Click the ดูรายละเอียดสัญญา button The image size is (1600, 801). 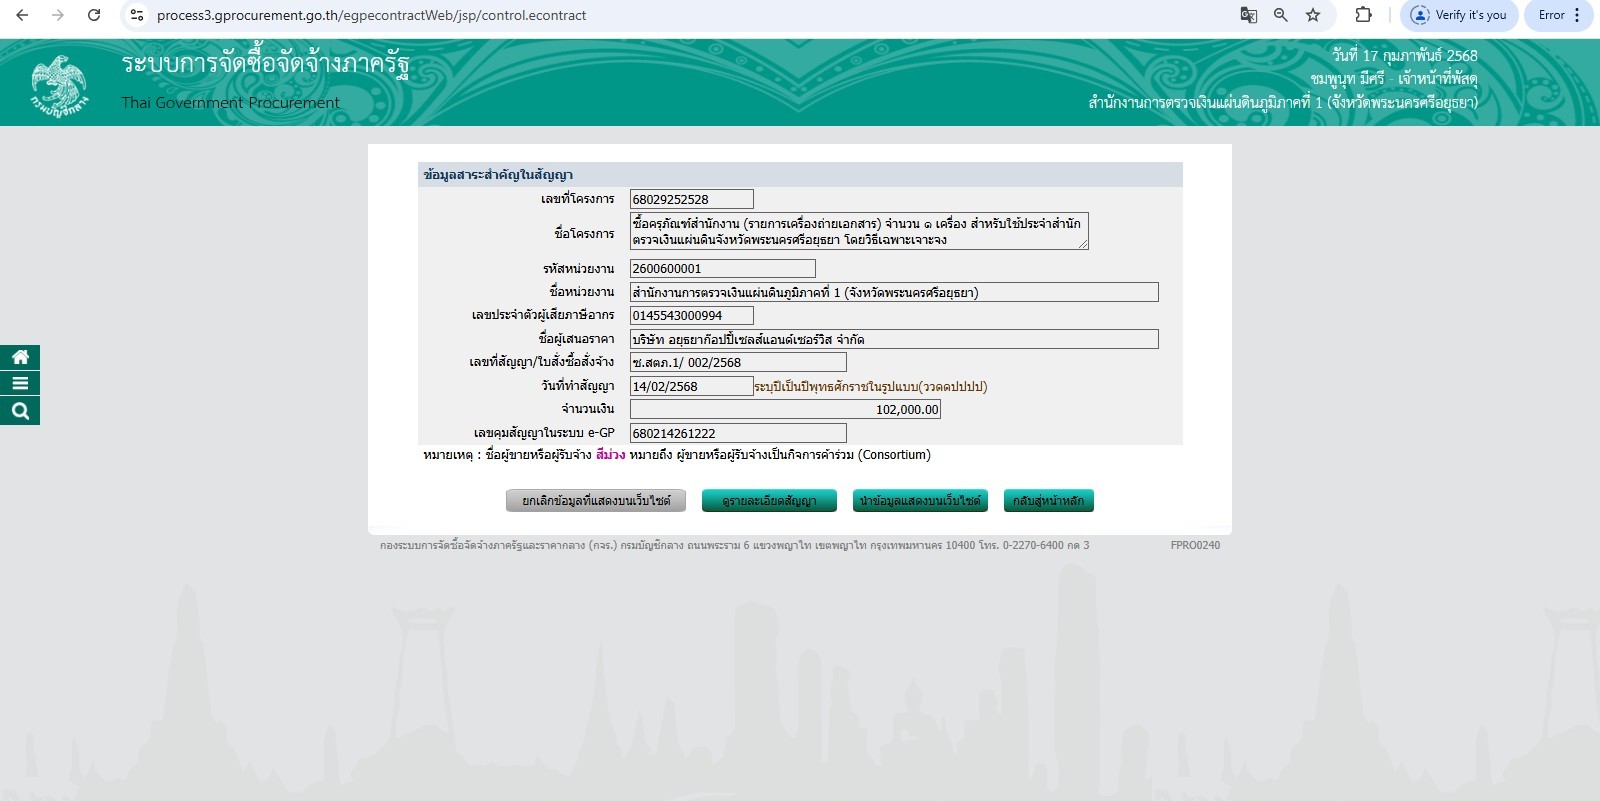click(x=769, y=501)
